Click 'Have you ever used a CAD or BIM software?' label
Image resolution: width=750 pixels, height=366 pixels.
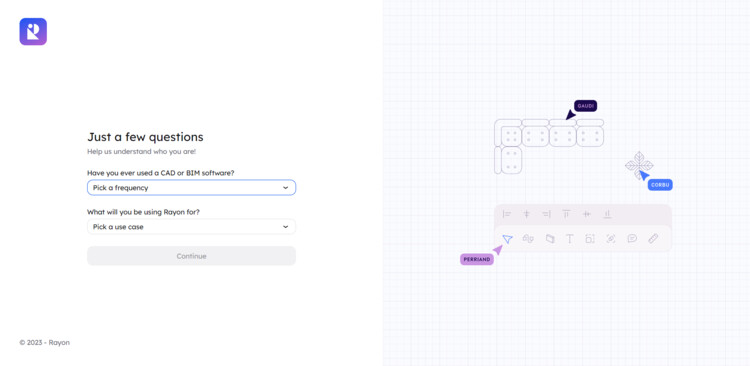pyautogui.click(x=161, y=173)
